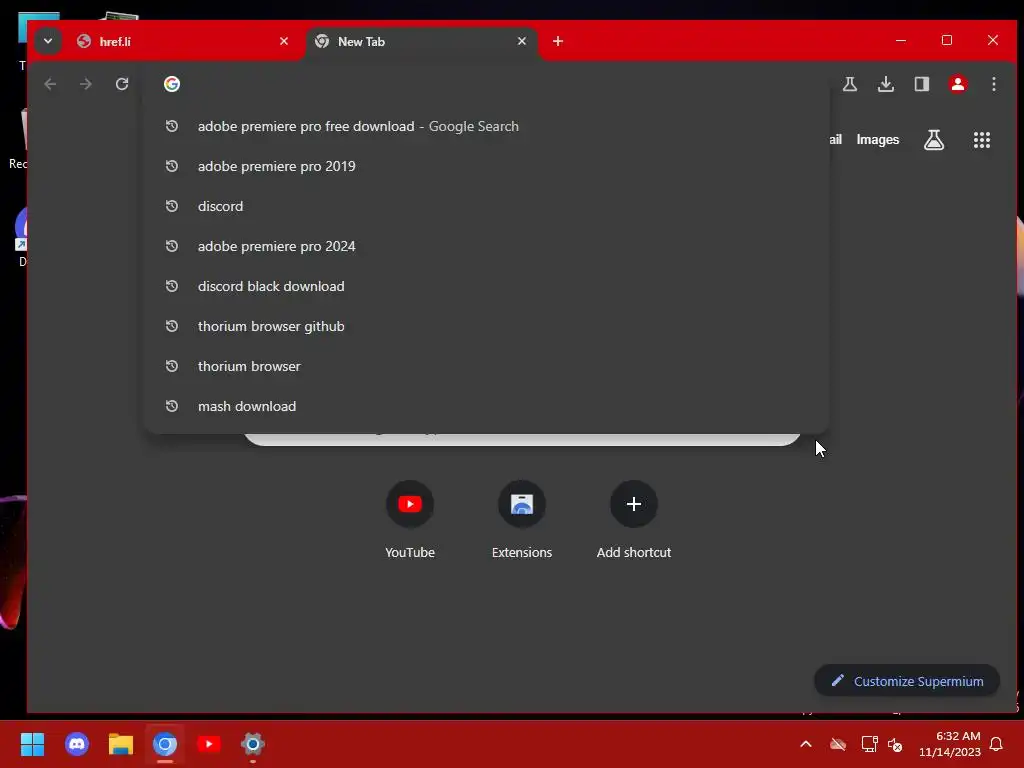
Task: Open the notifications bell
Action: point(997,744)
